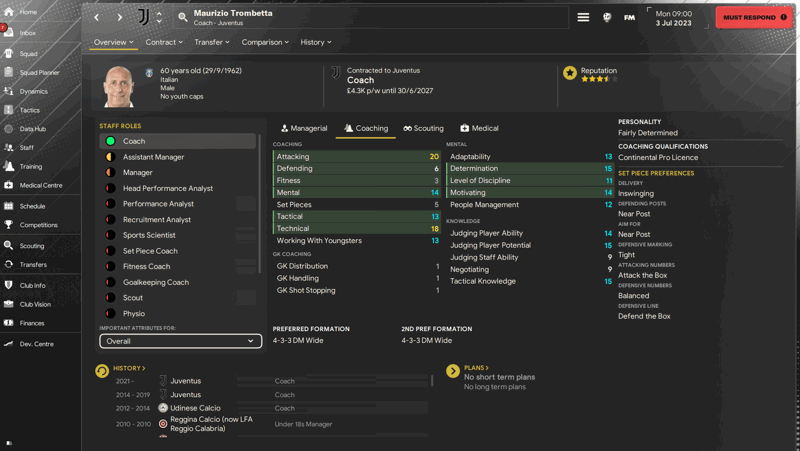The image size is (800, 451).
Task: Open the Transfers arrows icon
Action: click(x=9, y=264)
